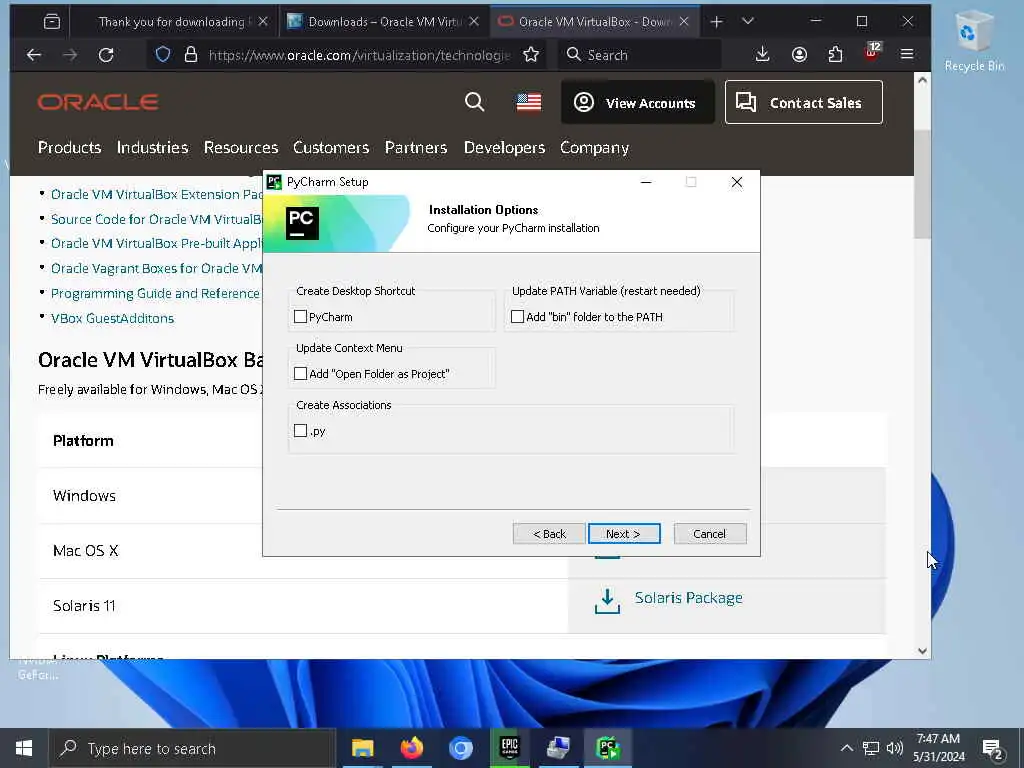Download the Solaris Package

coord(688,598)
